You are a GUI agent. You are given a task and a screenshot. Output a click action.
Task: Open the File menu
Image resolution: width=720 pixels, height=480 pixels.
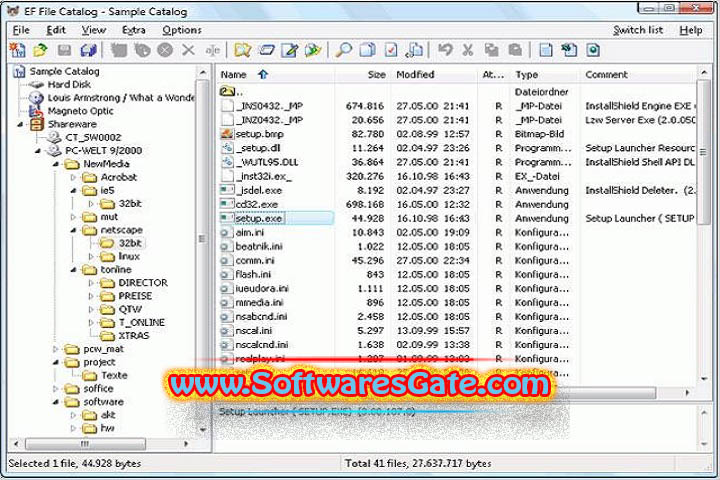tap(21, 30)
